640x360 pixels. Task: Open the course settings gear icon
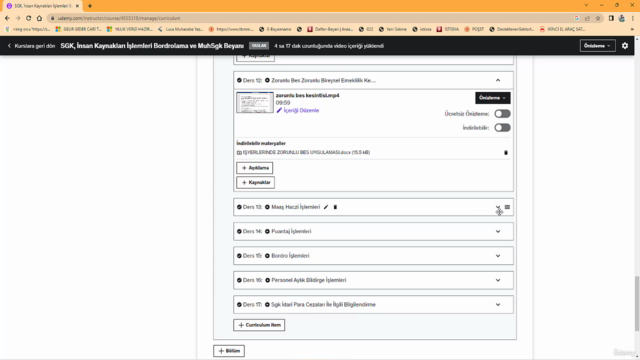coord(625,46)
